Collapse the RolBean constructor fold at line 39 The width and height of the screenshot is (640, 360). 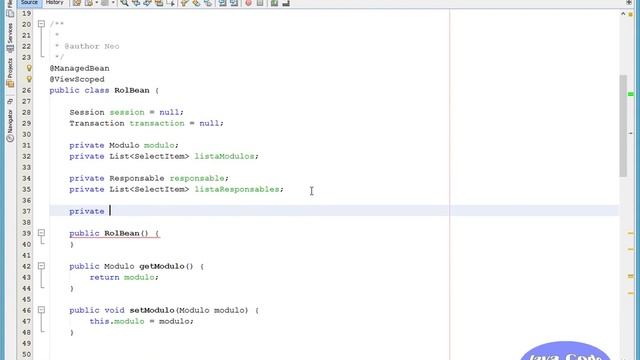pyautogui.click(x=41, y=233)
